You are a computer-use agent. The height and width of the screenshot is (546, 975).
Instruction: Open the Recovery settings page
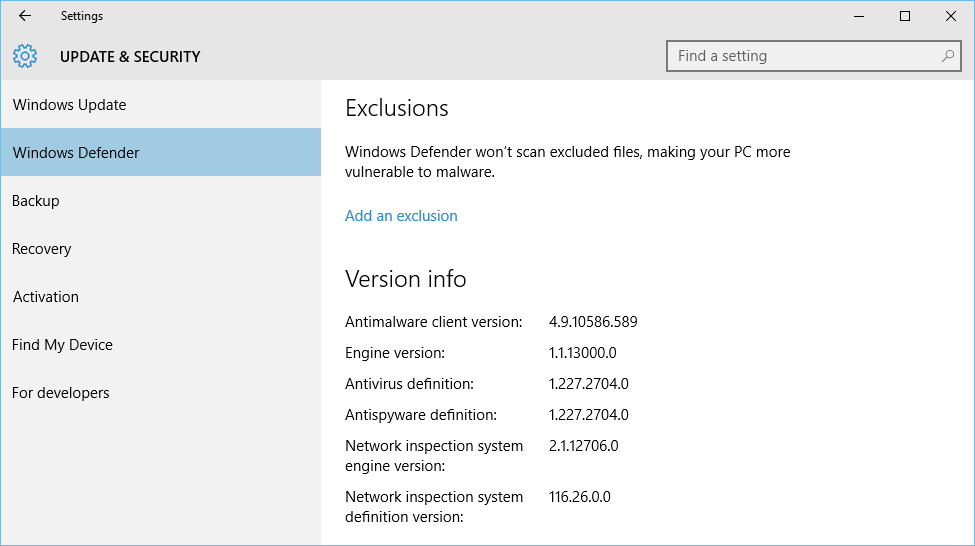click(42, 249)
